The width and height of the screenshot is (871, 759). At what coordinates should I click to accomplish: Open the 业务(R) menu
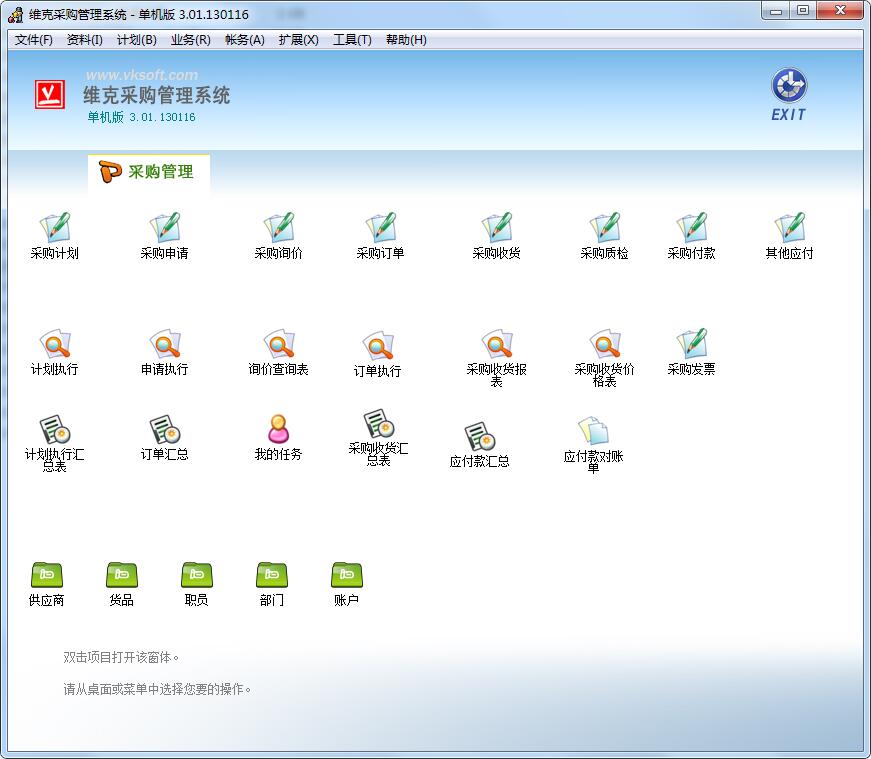(191, 40)
